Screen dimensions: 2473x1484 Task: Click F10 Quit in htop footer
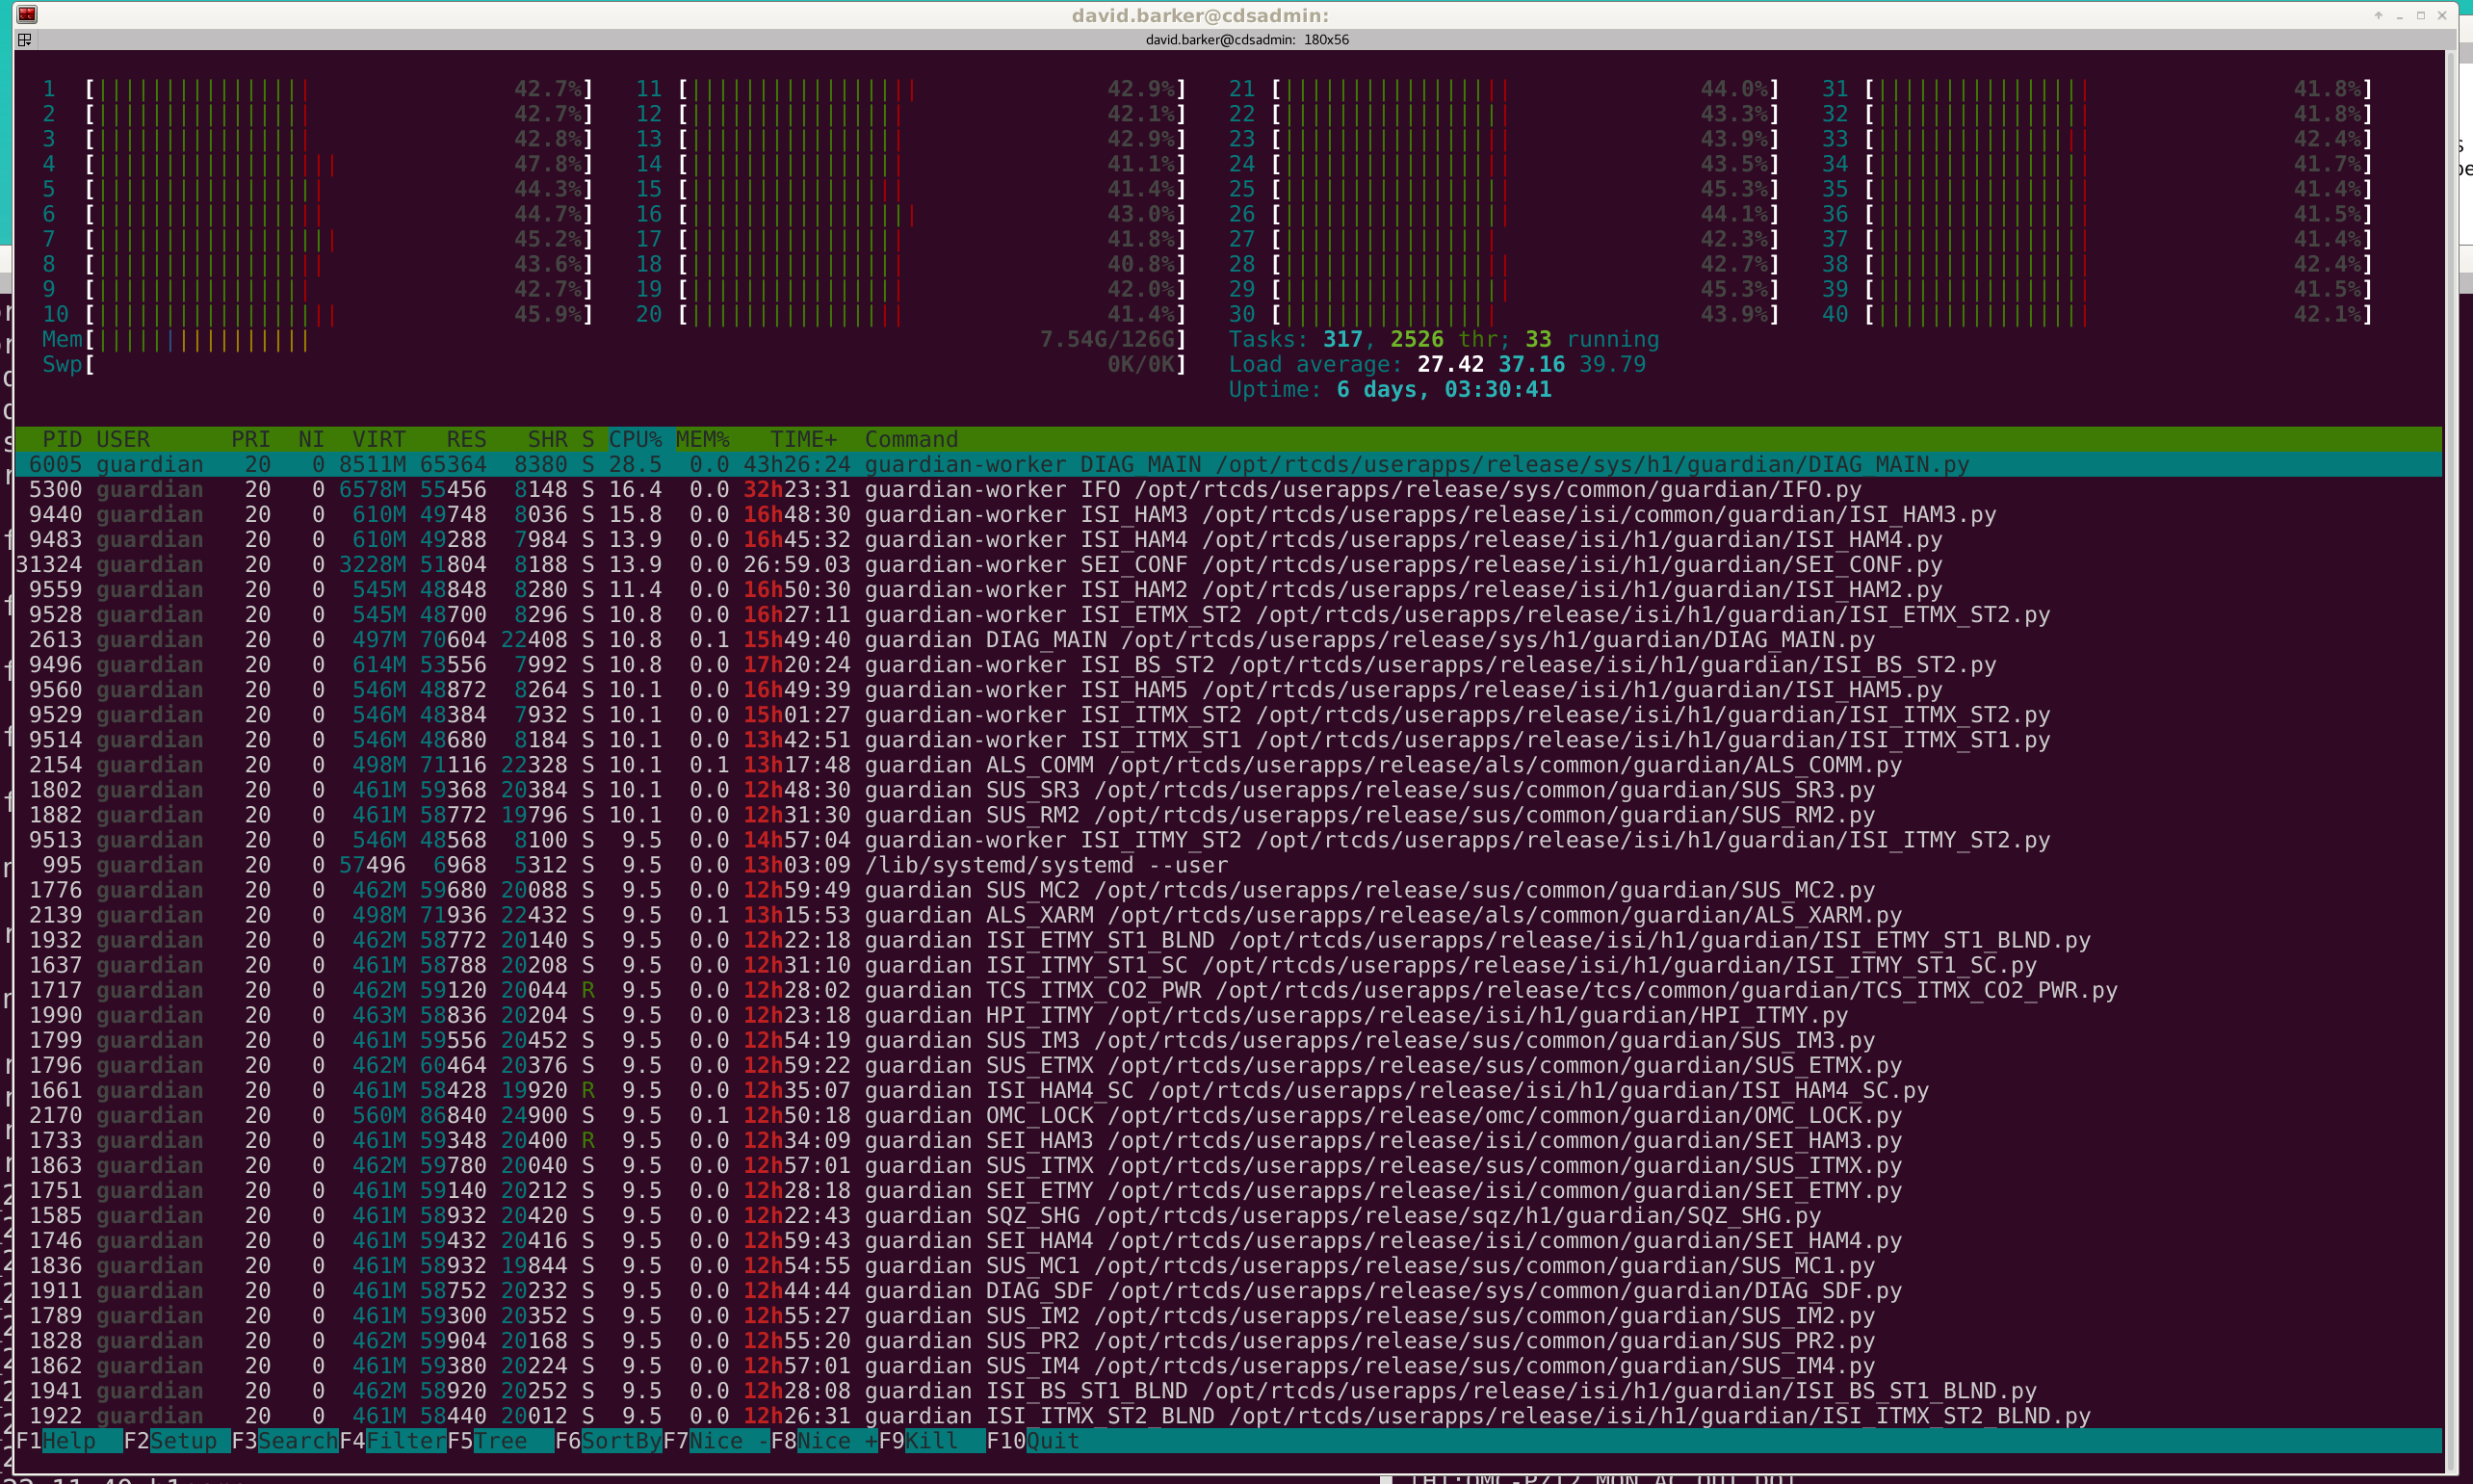[1034, 1441]
